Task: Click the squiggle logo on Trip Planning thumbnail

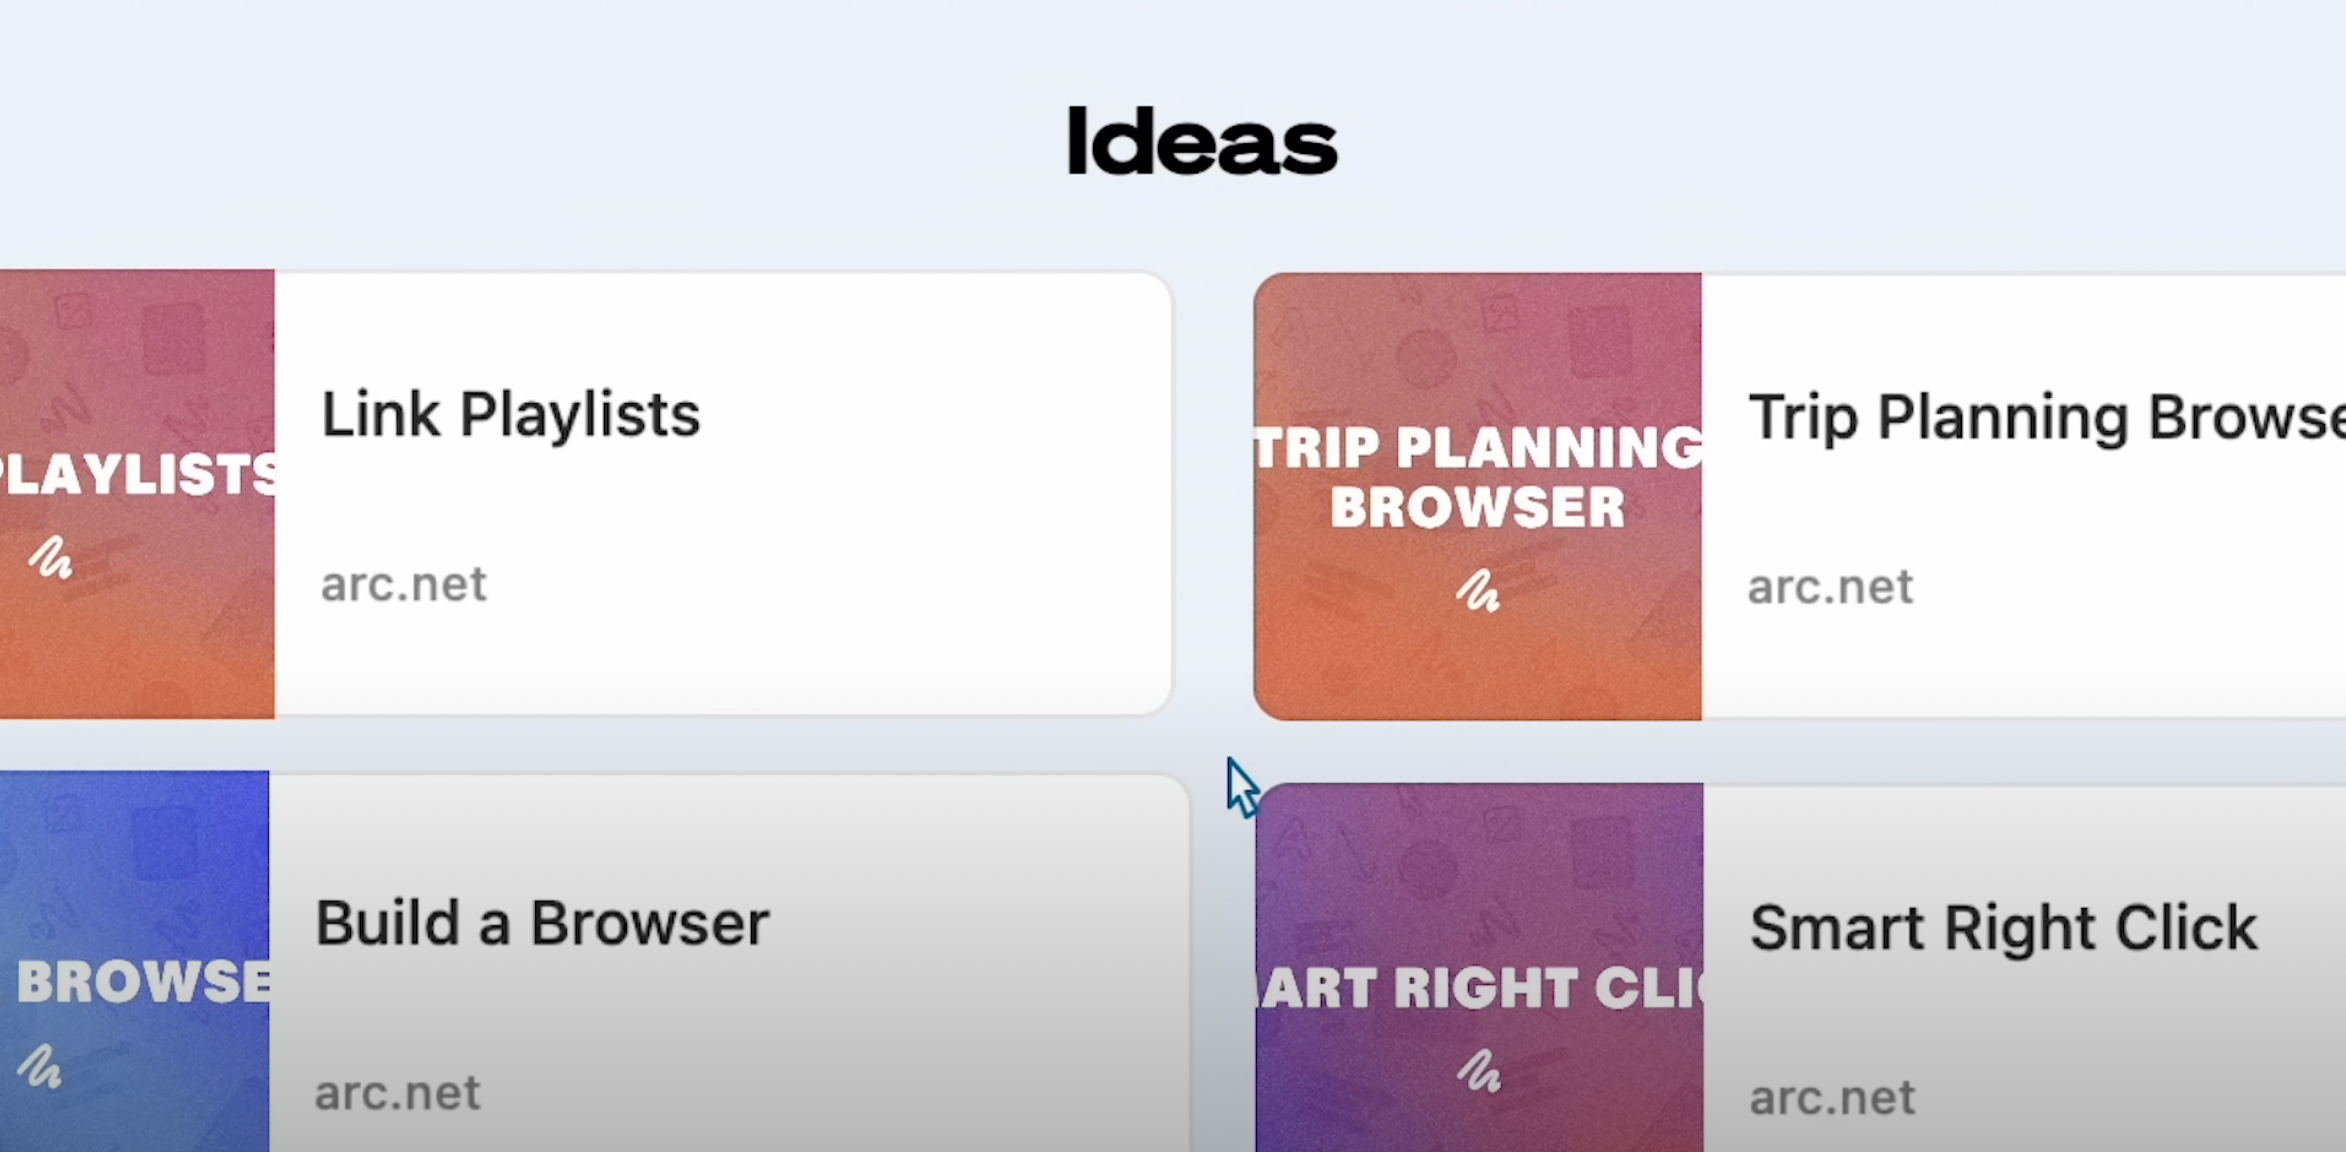Action: [1478, 590]
